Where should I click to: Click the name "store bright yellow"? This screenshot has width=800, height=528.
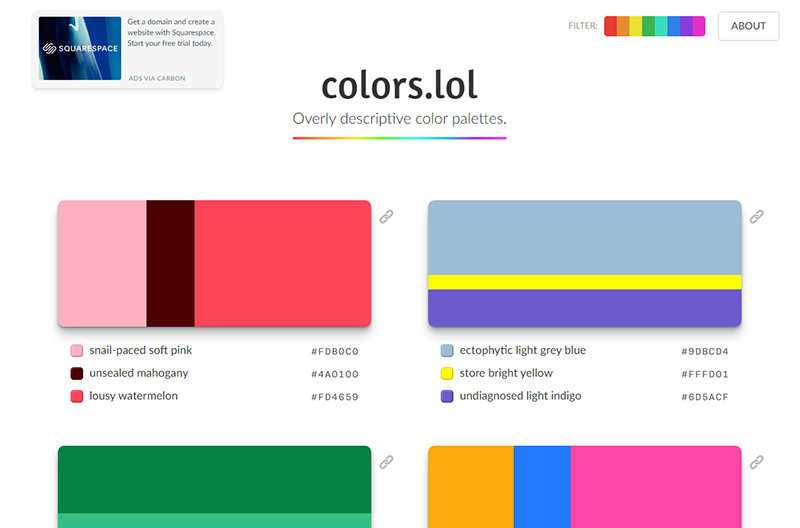[x=506, y=373]
